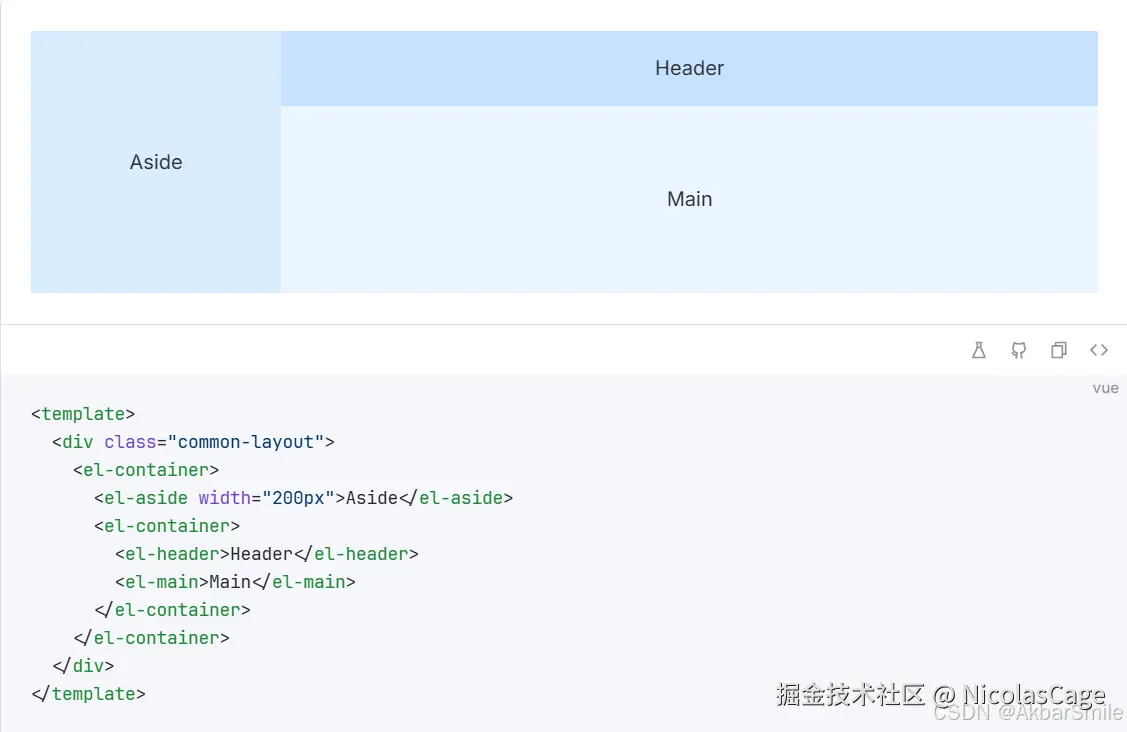Click the Aside panel in the demo
Image resolution: width=1127 pixels, height=732 pixels.
pos(156,162)
